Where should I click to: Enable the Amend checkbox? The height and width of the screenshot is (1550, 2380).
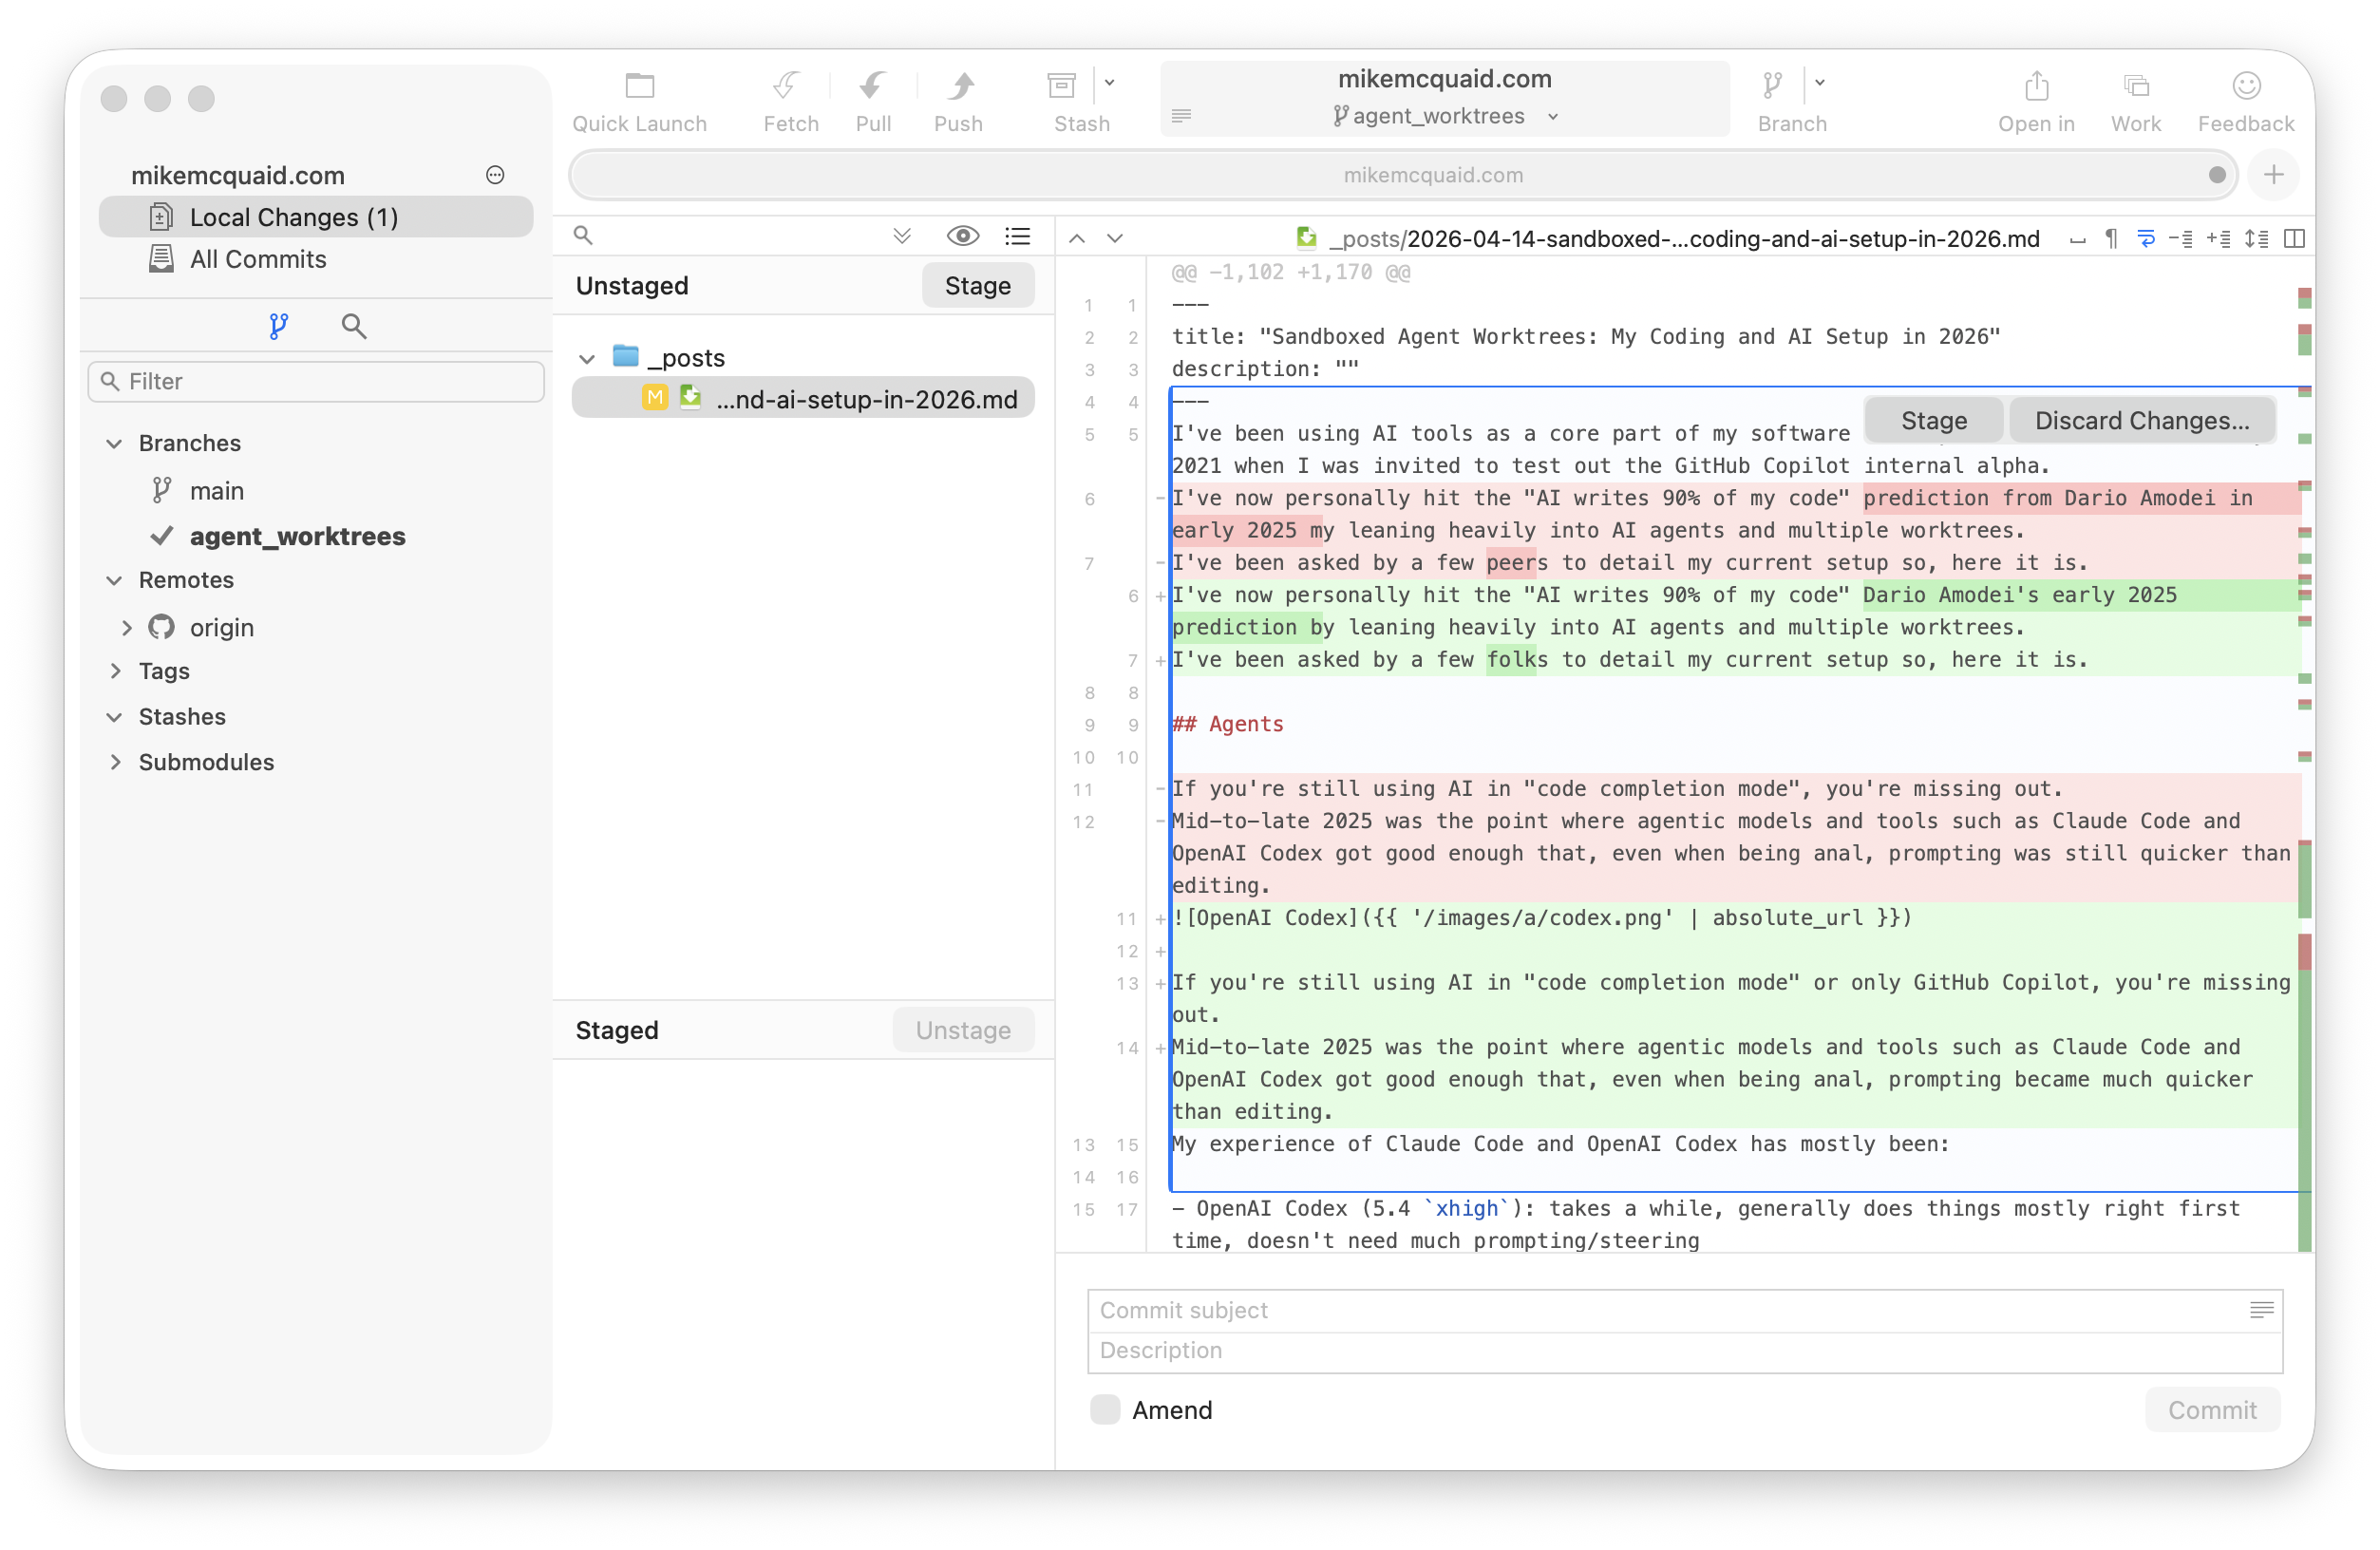(1104, 1409)
